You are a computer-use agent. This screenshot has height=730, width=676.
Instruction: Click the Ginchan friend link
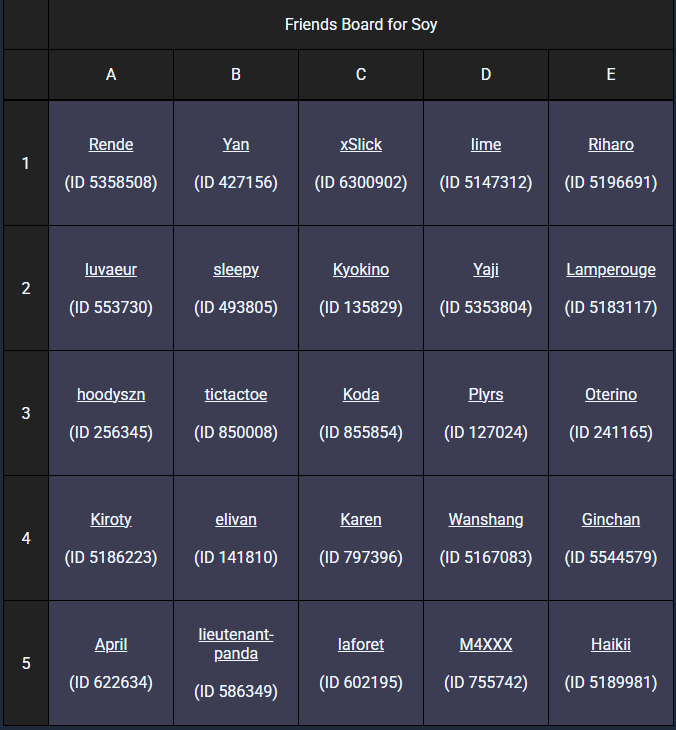point(611,520)
